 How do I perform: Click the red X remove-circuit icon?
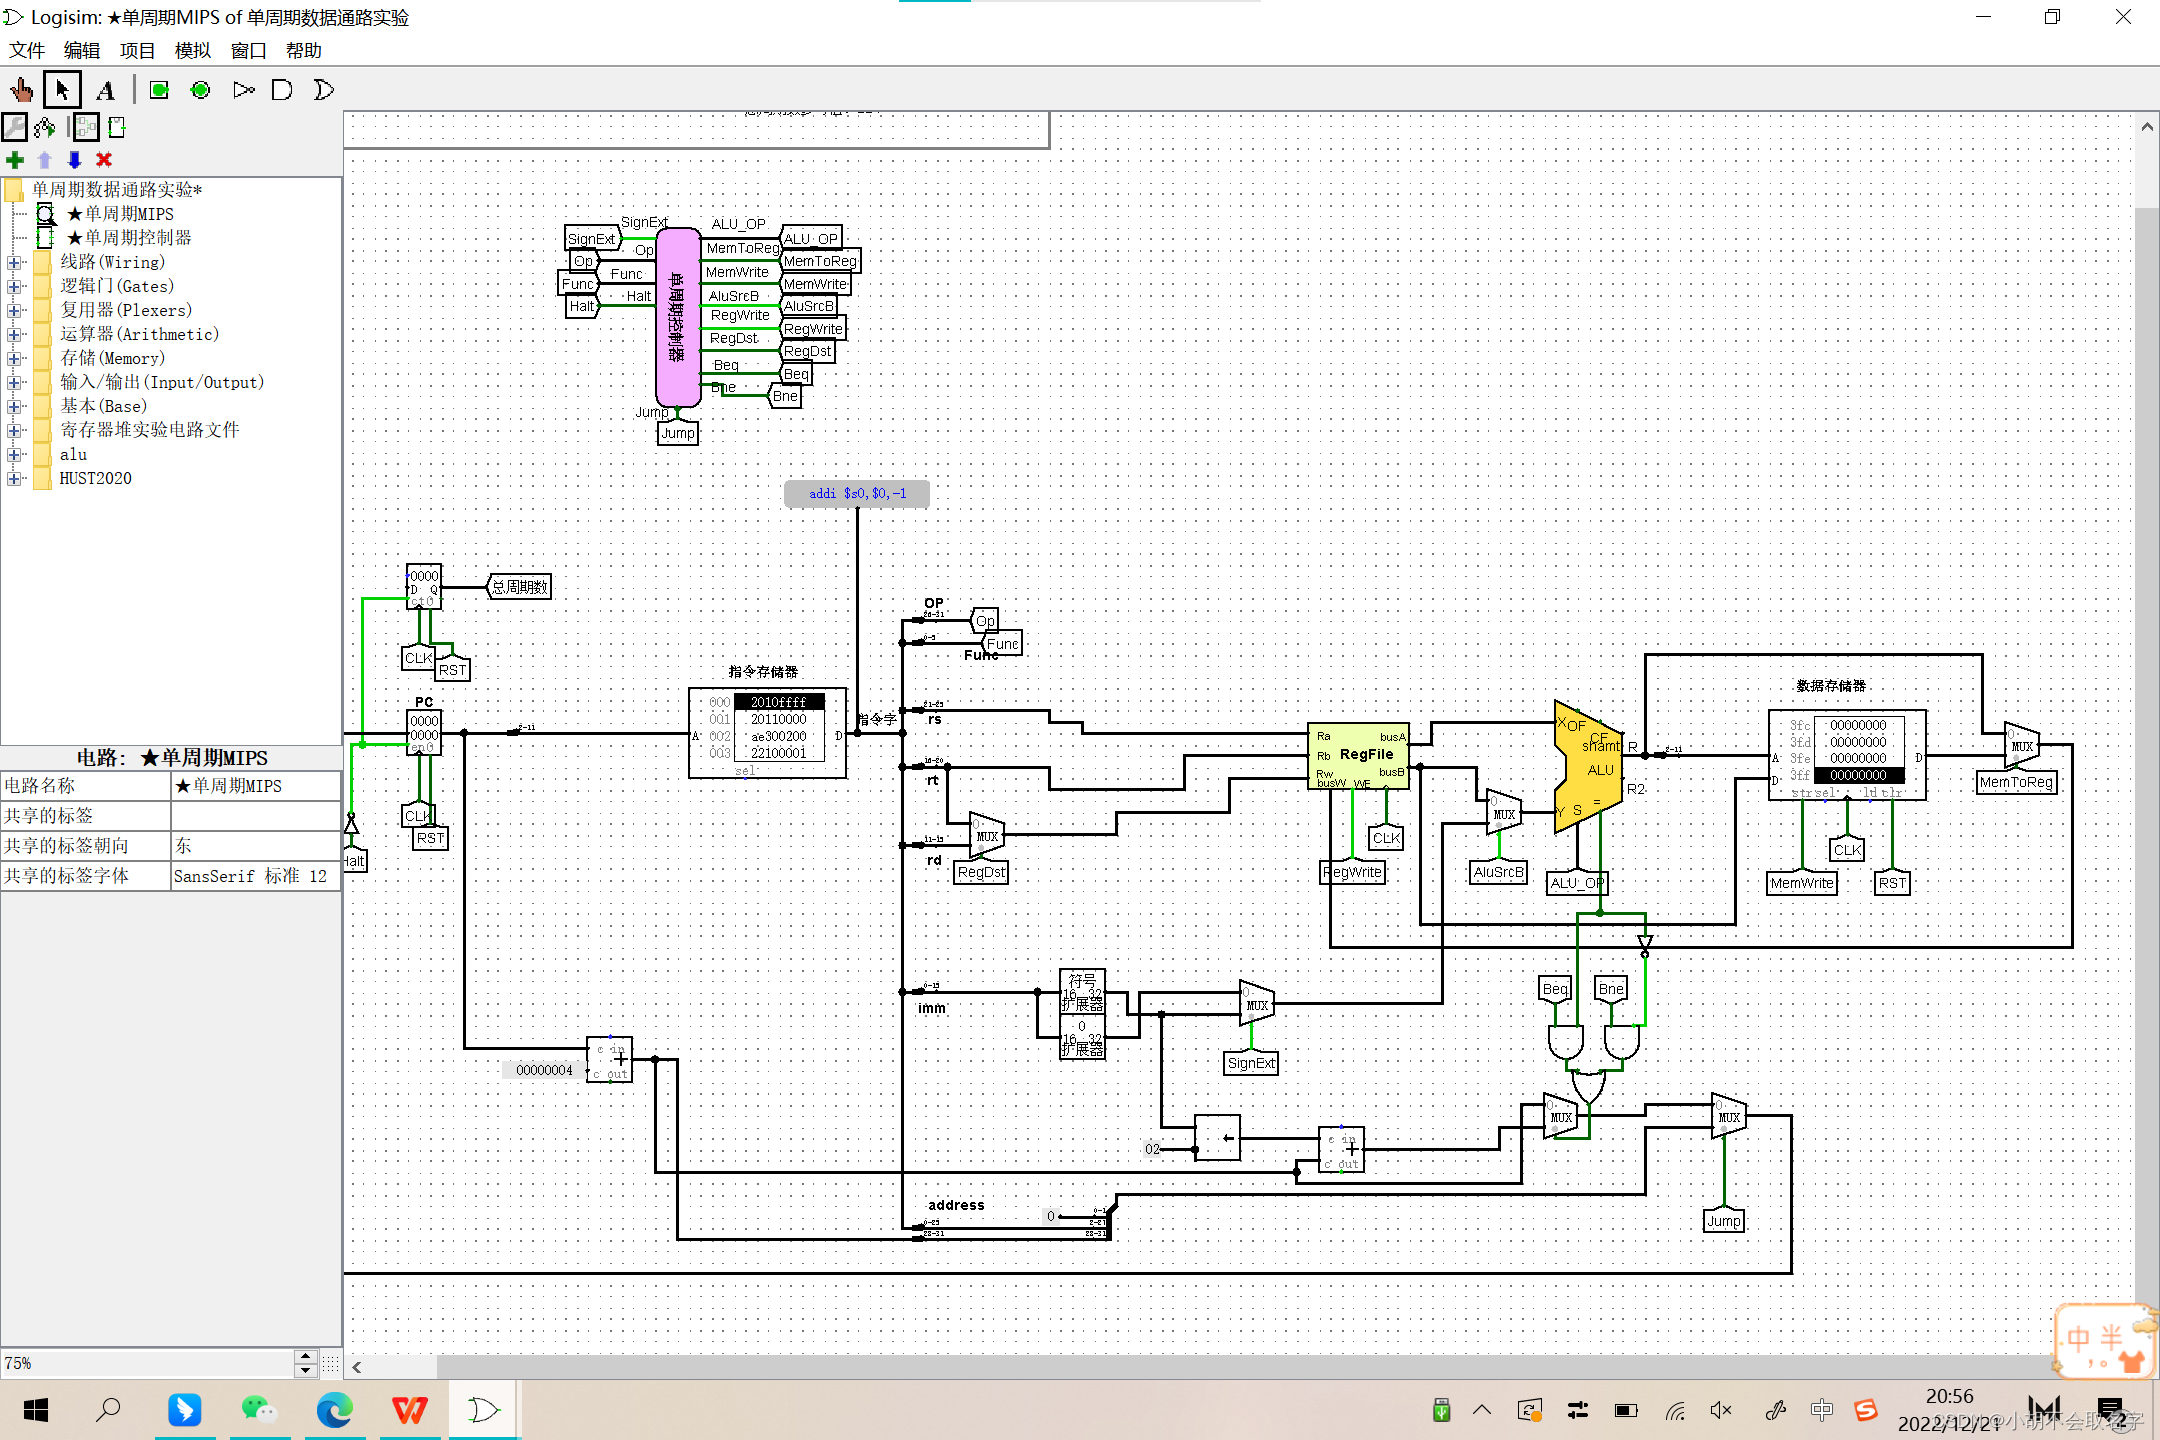[104, 160]
